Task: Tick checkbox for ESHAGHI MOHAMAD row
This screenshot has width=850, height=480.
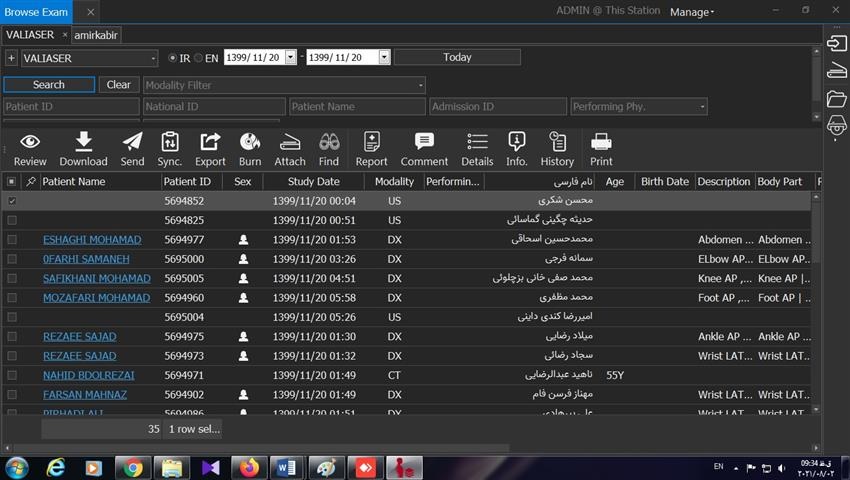Action: 12,240
